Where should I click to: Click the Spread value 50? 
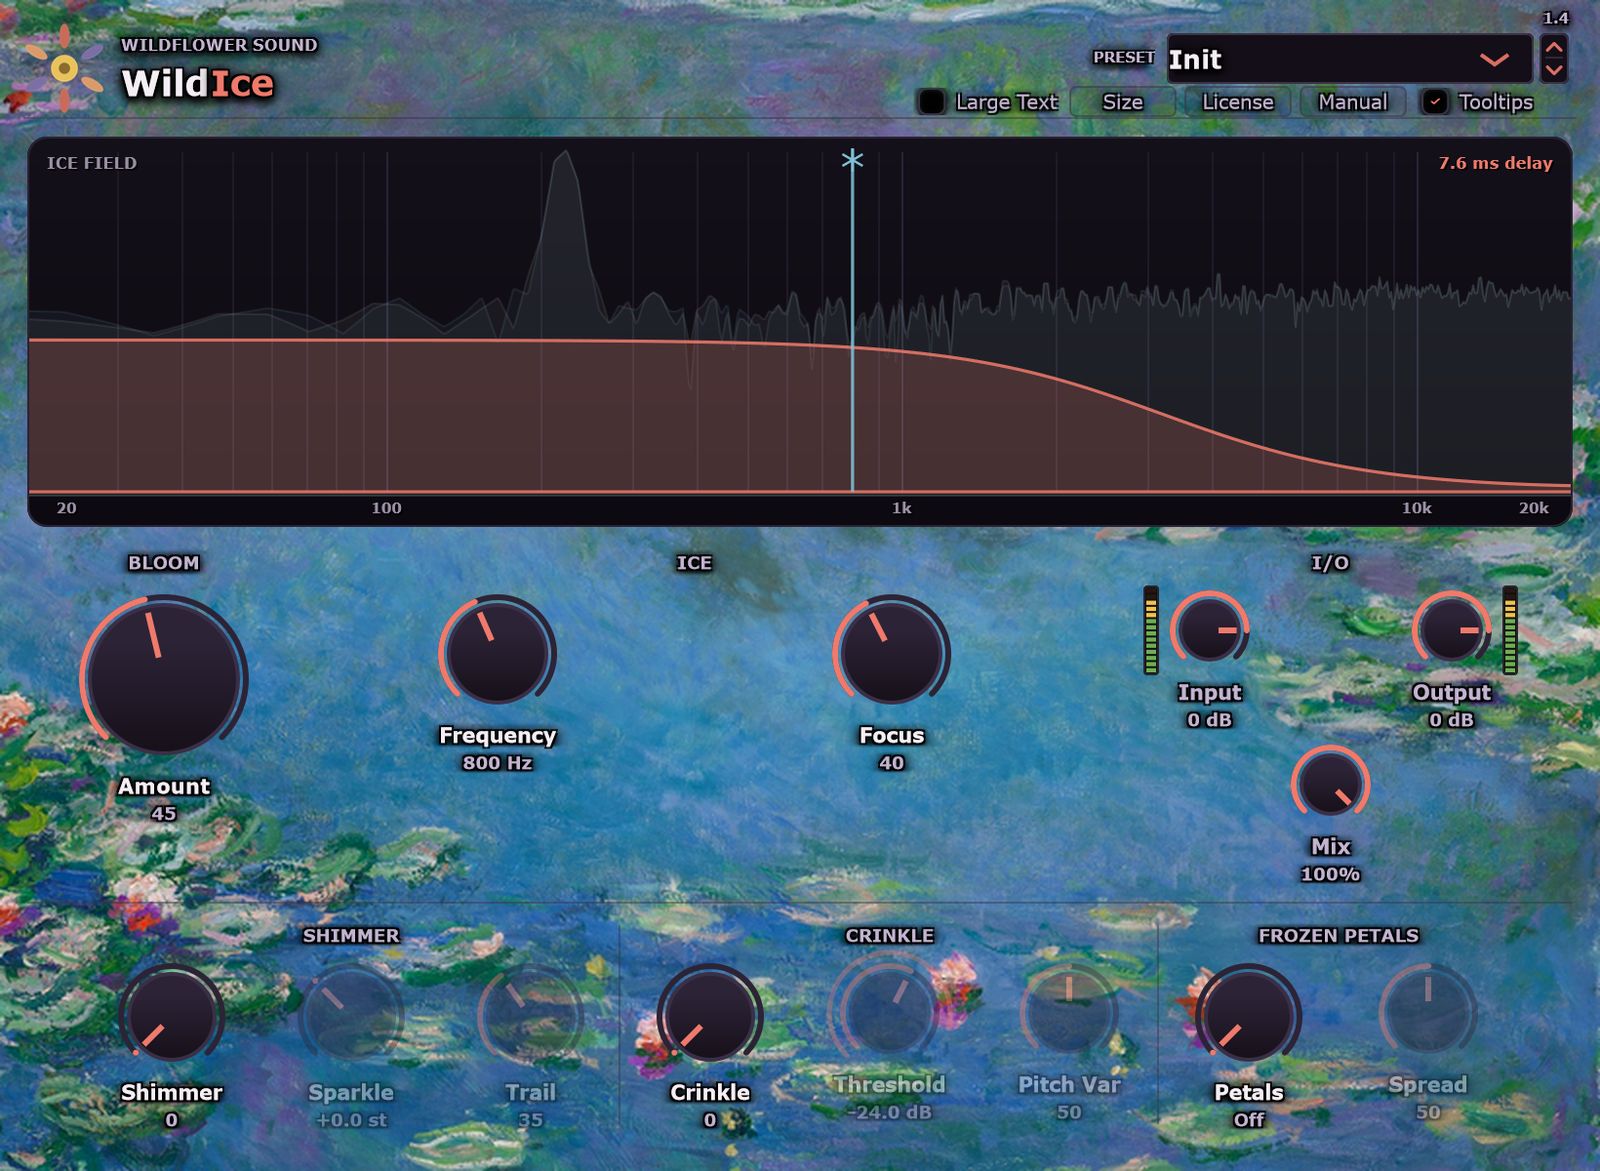1428,1112
